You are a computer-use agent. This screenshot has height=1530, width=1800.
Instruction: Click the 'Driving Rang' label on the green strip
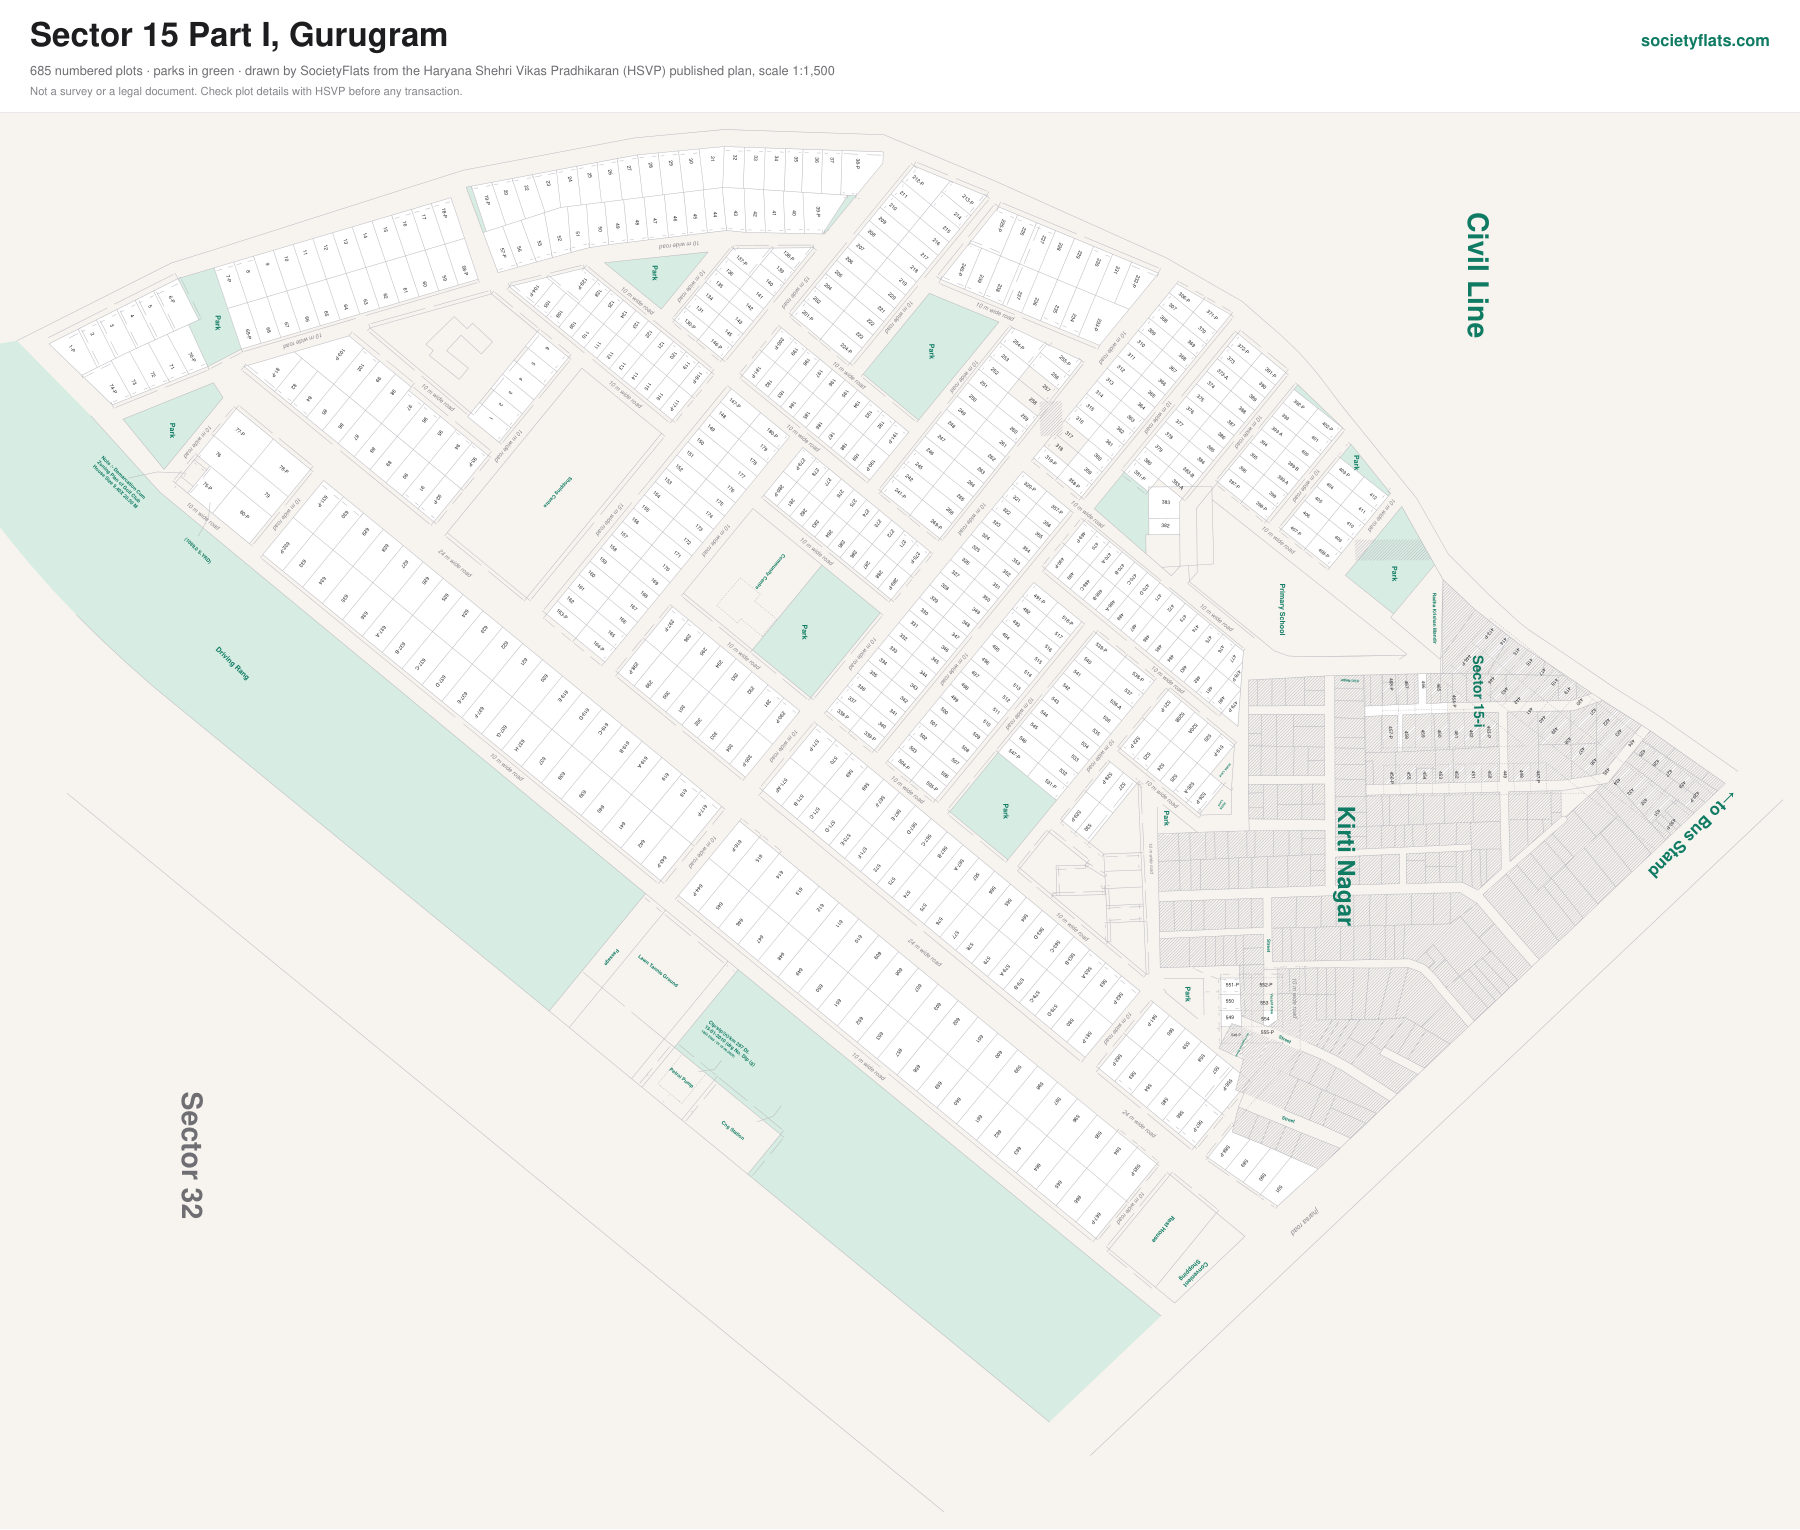pyautogui.click(x=232, y=663)
